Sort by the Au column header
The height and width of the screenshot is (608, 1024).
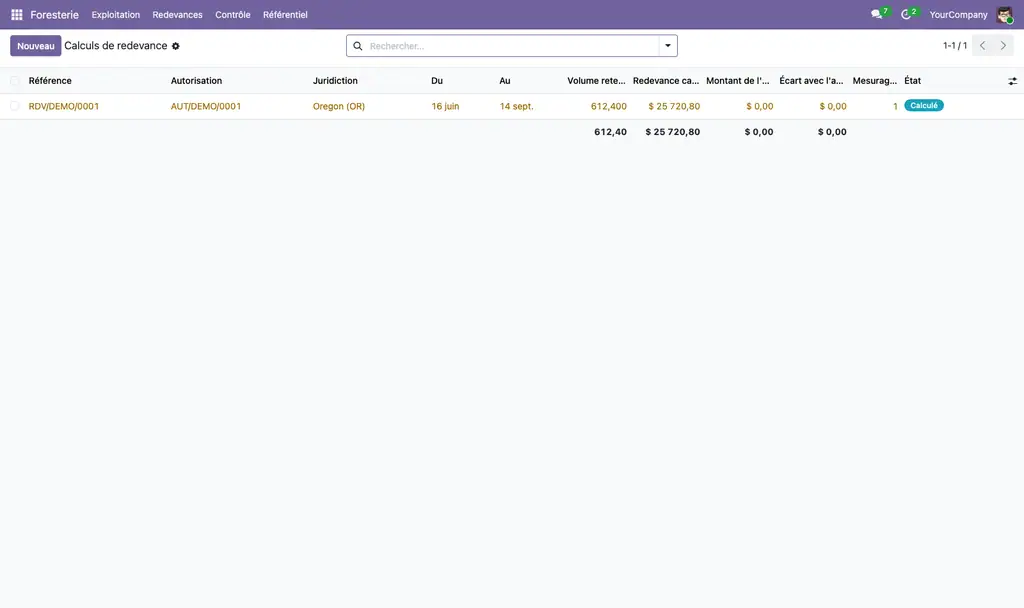tap(505, 81)
